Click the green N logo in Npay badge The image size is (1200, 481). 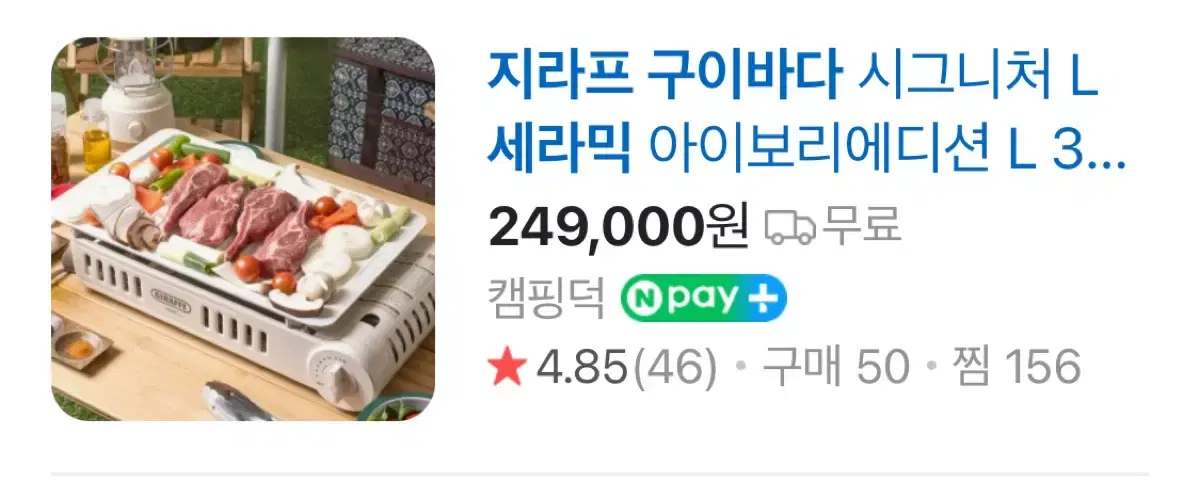click(643, 297)
